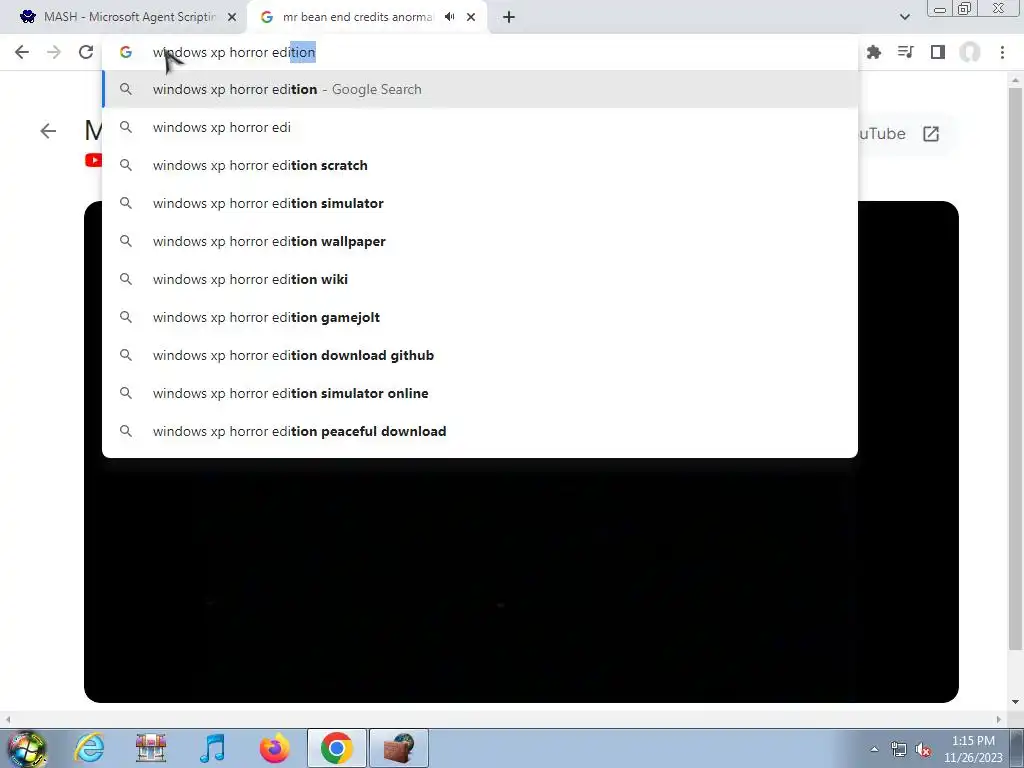Click the vertical scrollbar down arrow
1024x768 pixels.
click(1015, 702)
